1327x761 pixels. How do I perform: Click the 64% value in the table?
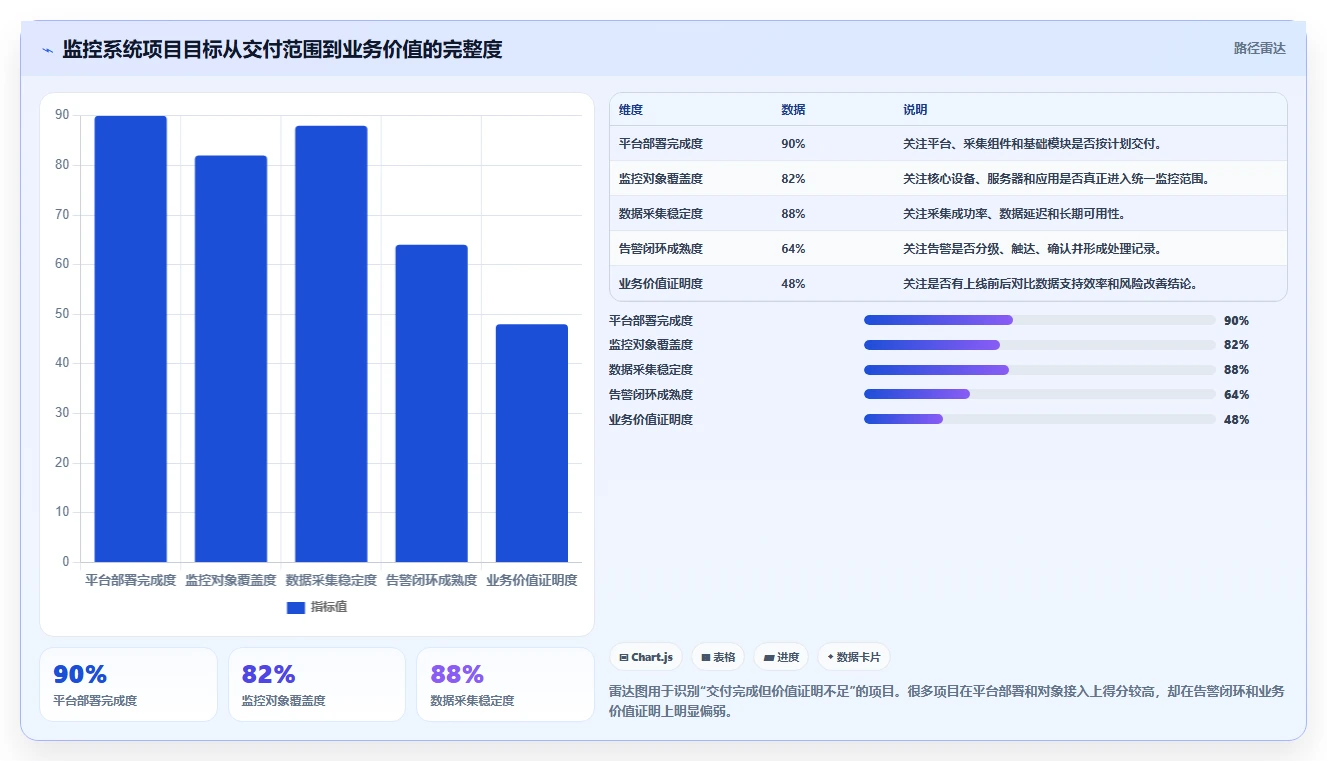(793, 249)
